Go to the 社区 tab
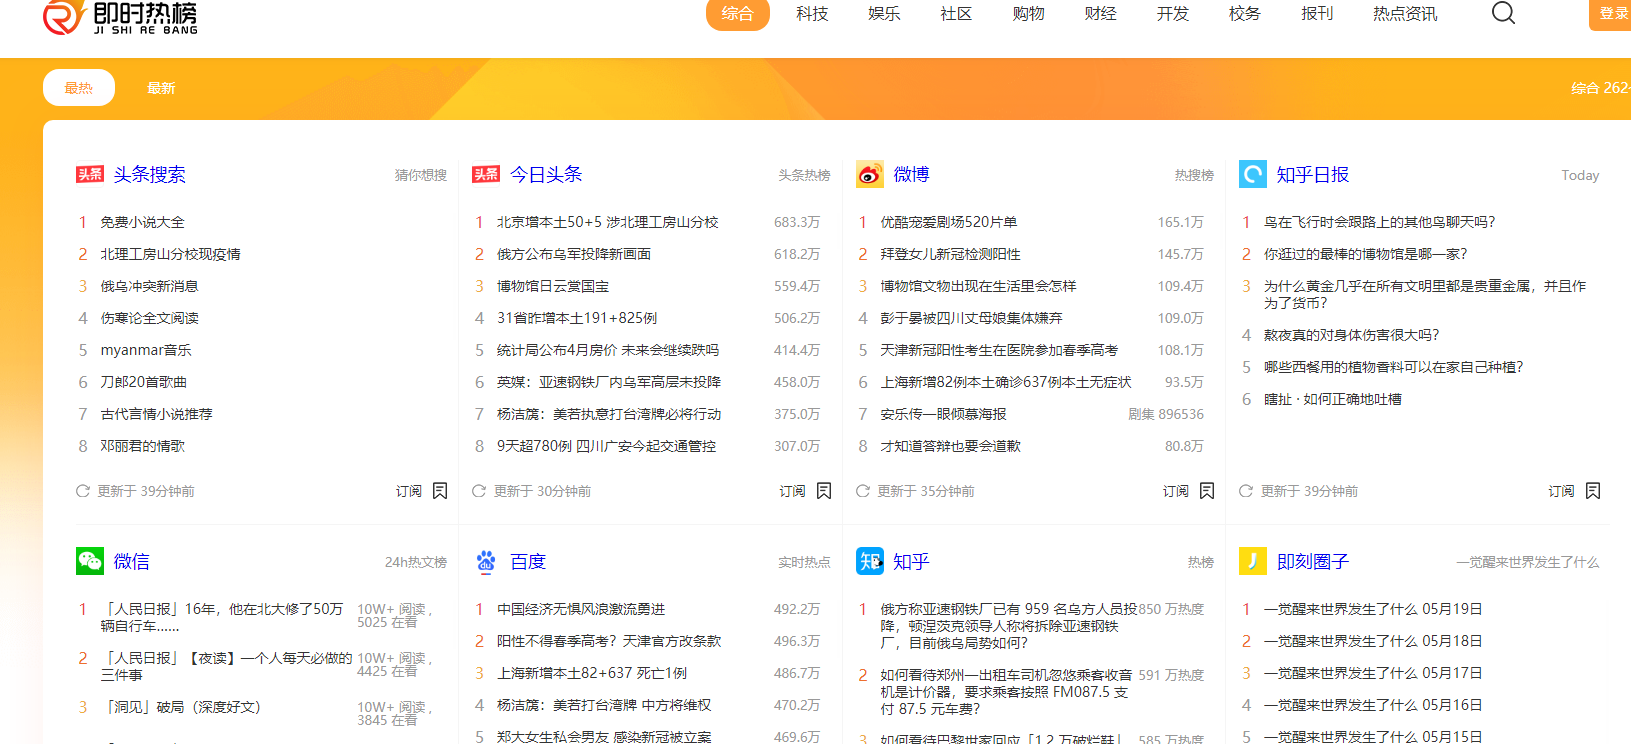Viewport: 1631px width, 744px height. (x=956, y=14)
